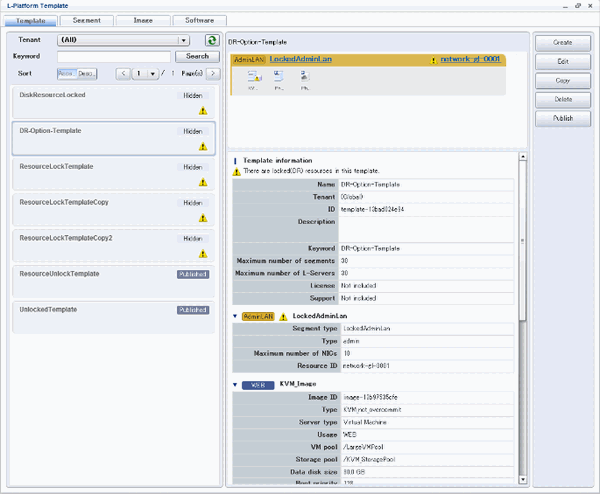Open the Tenant dropdown
Screen dimensions: 600x494
(183, 40)
